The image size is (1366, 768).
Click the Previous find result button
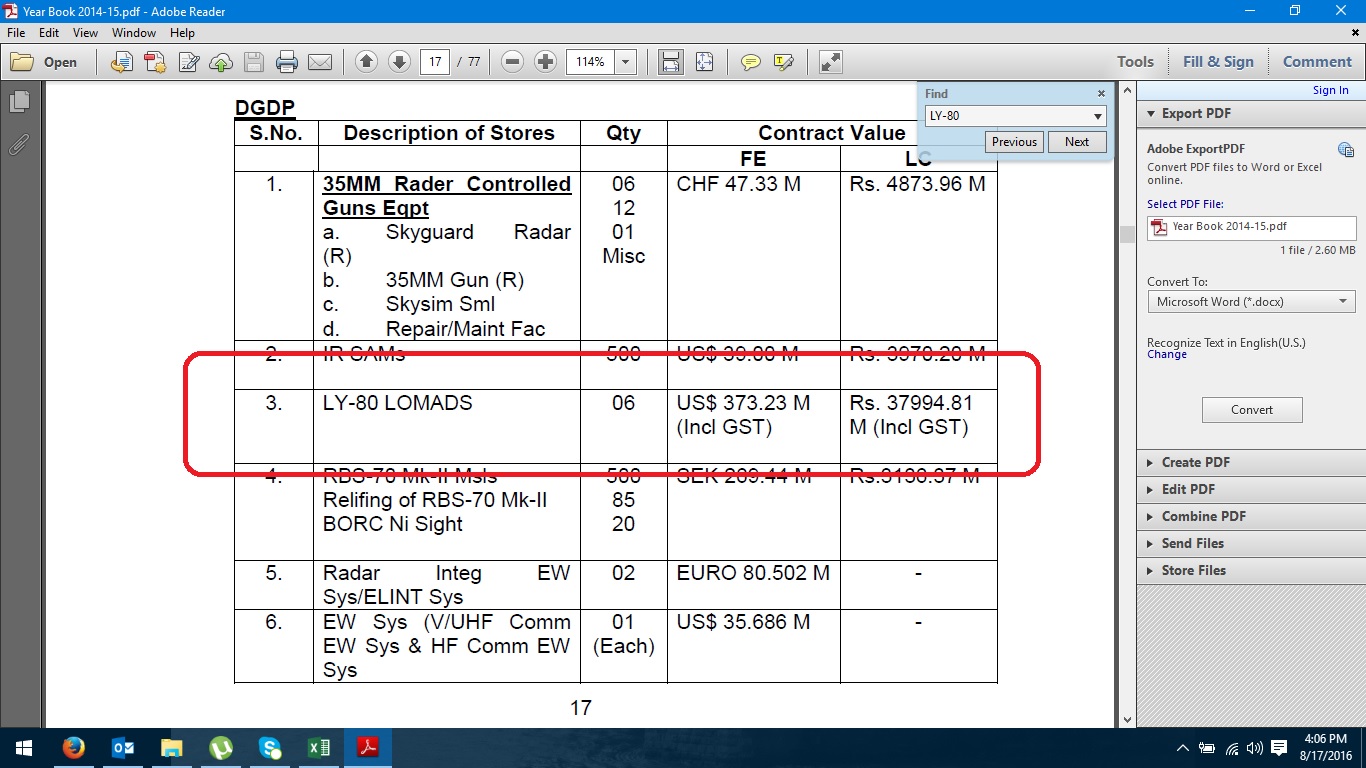[x=1014, y=142]
